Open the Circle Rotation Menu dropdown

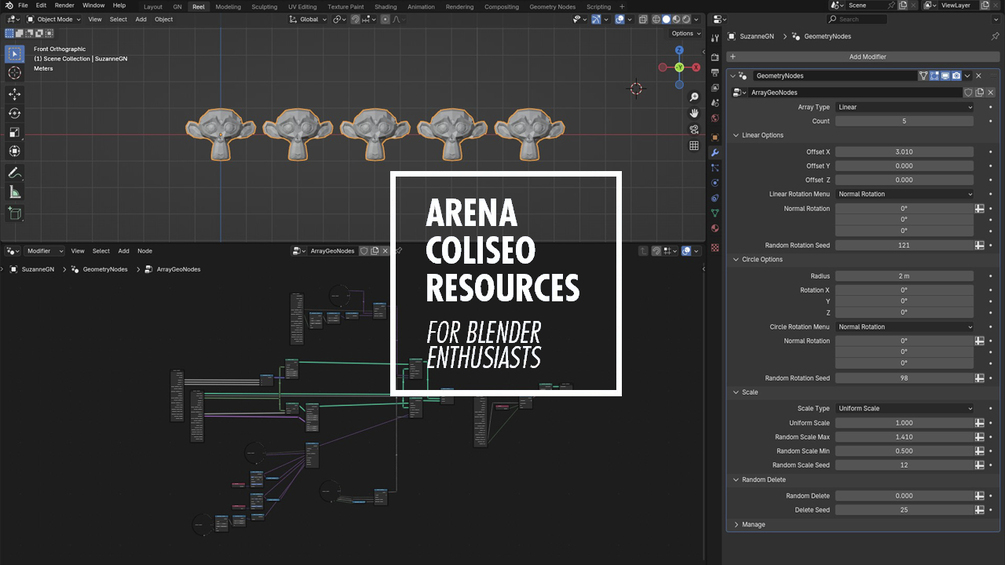[x=904, y=327]
